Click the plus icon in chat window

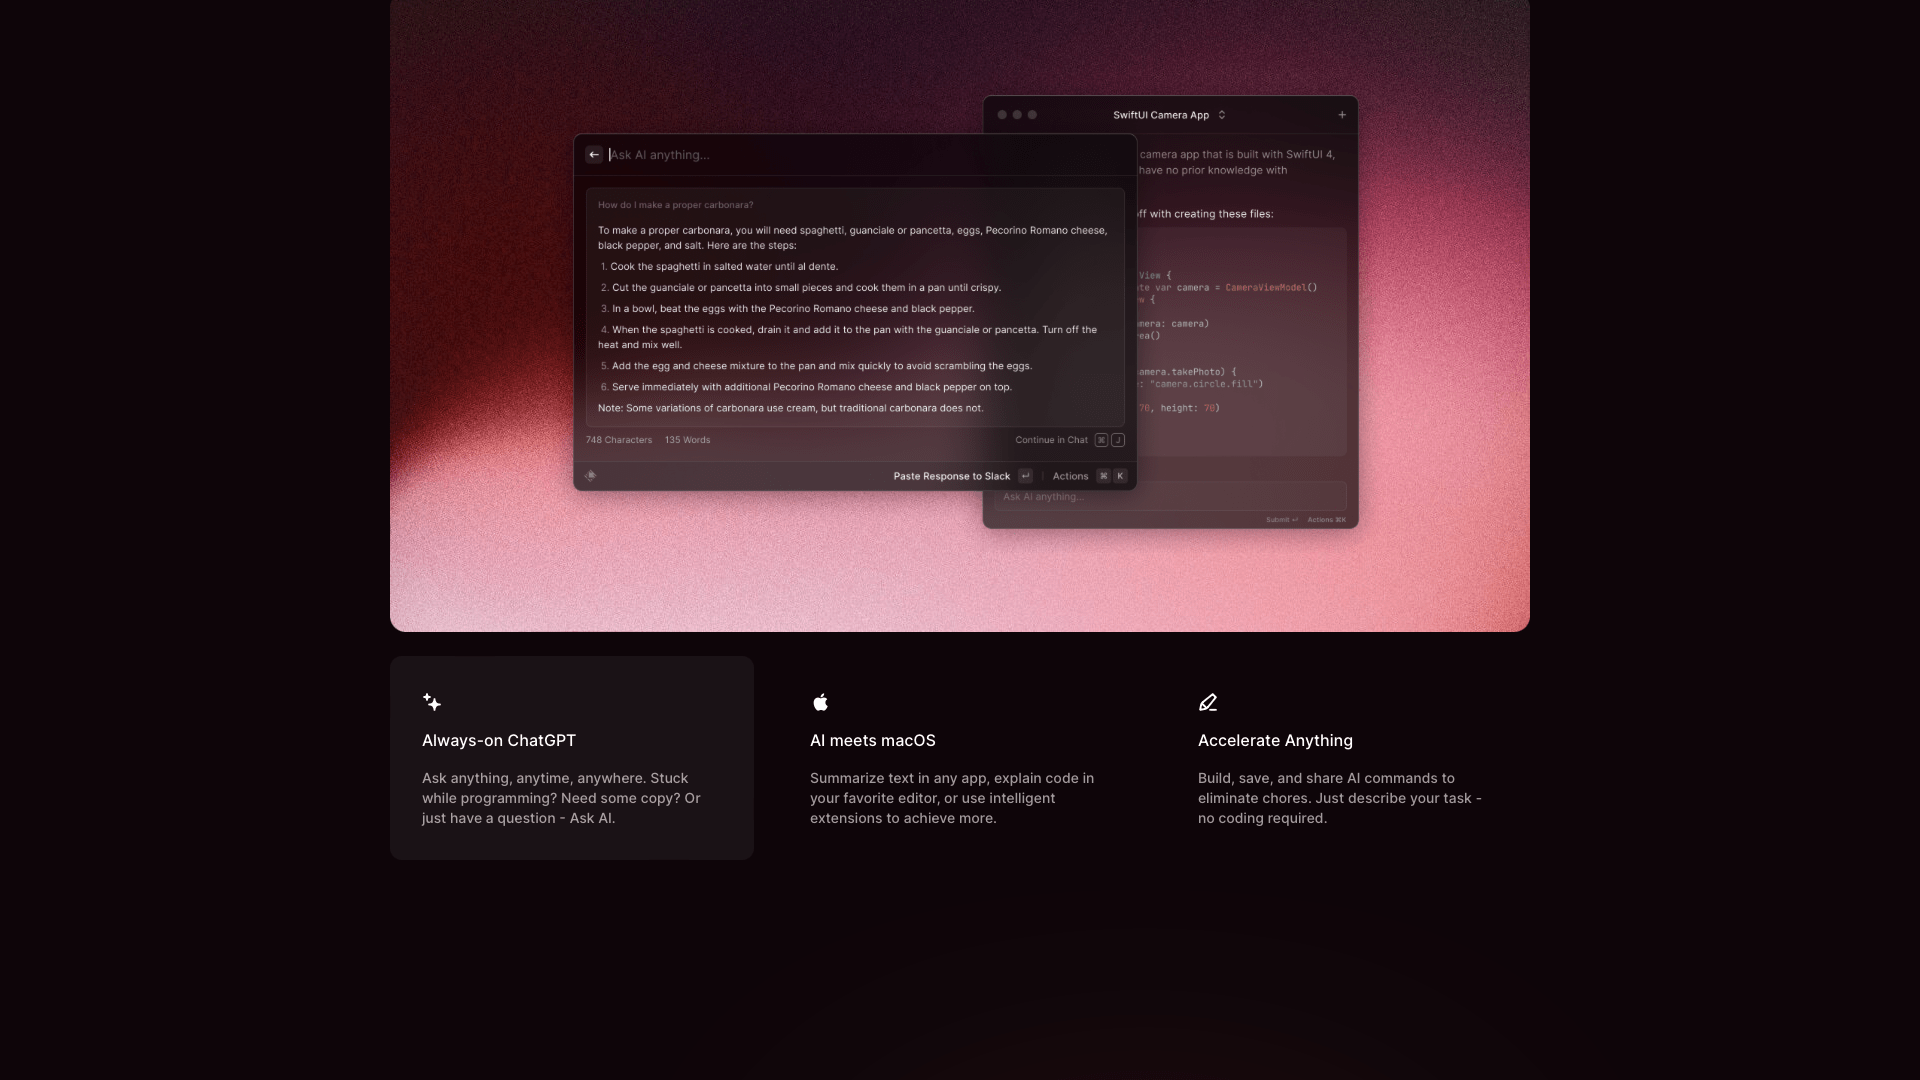point(1342,115)
